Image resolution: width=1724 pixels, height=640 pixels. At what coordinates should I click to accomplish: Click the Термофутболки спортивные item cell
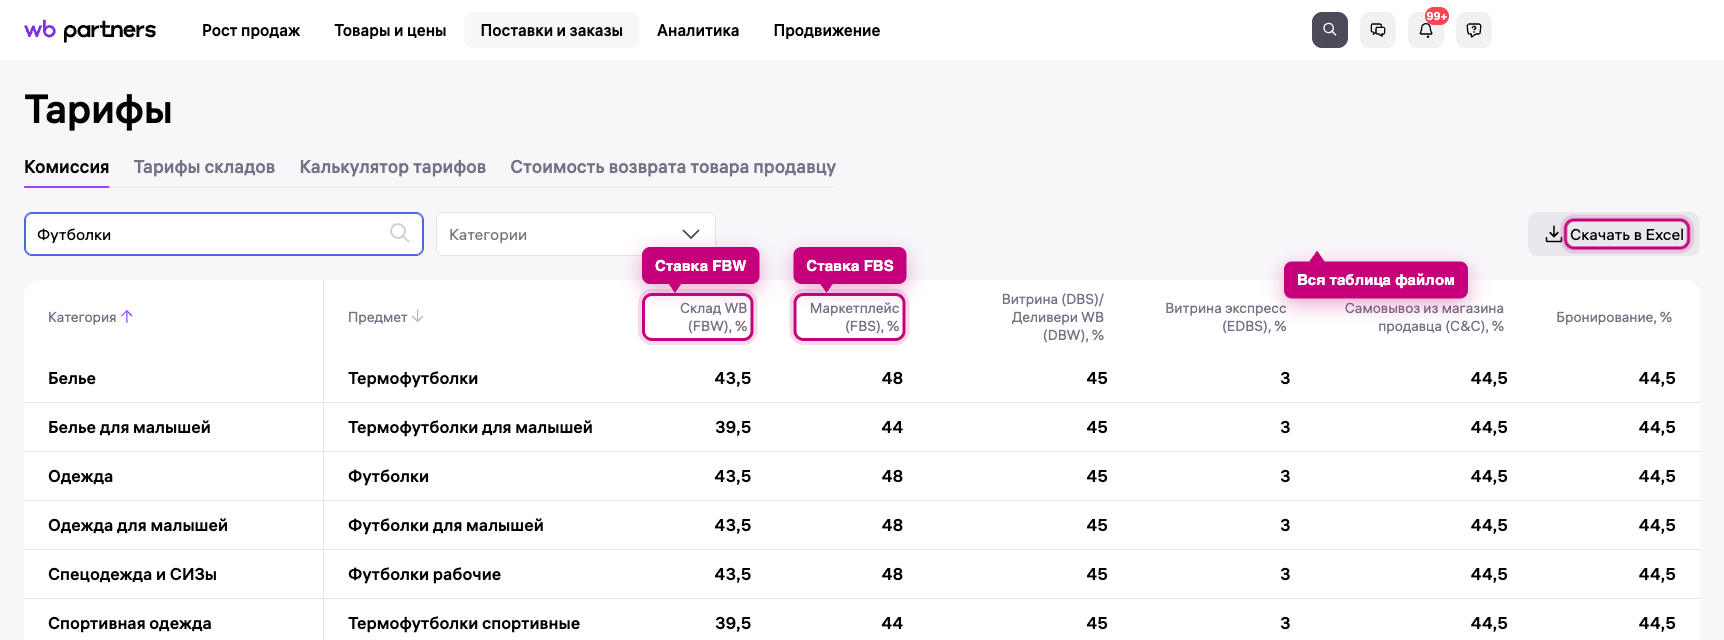coord(464,623)
